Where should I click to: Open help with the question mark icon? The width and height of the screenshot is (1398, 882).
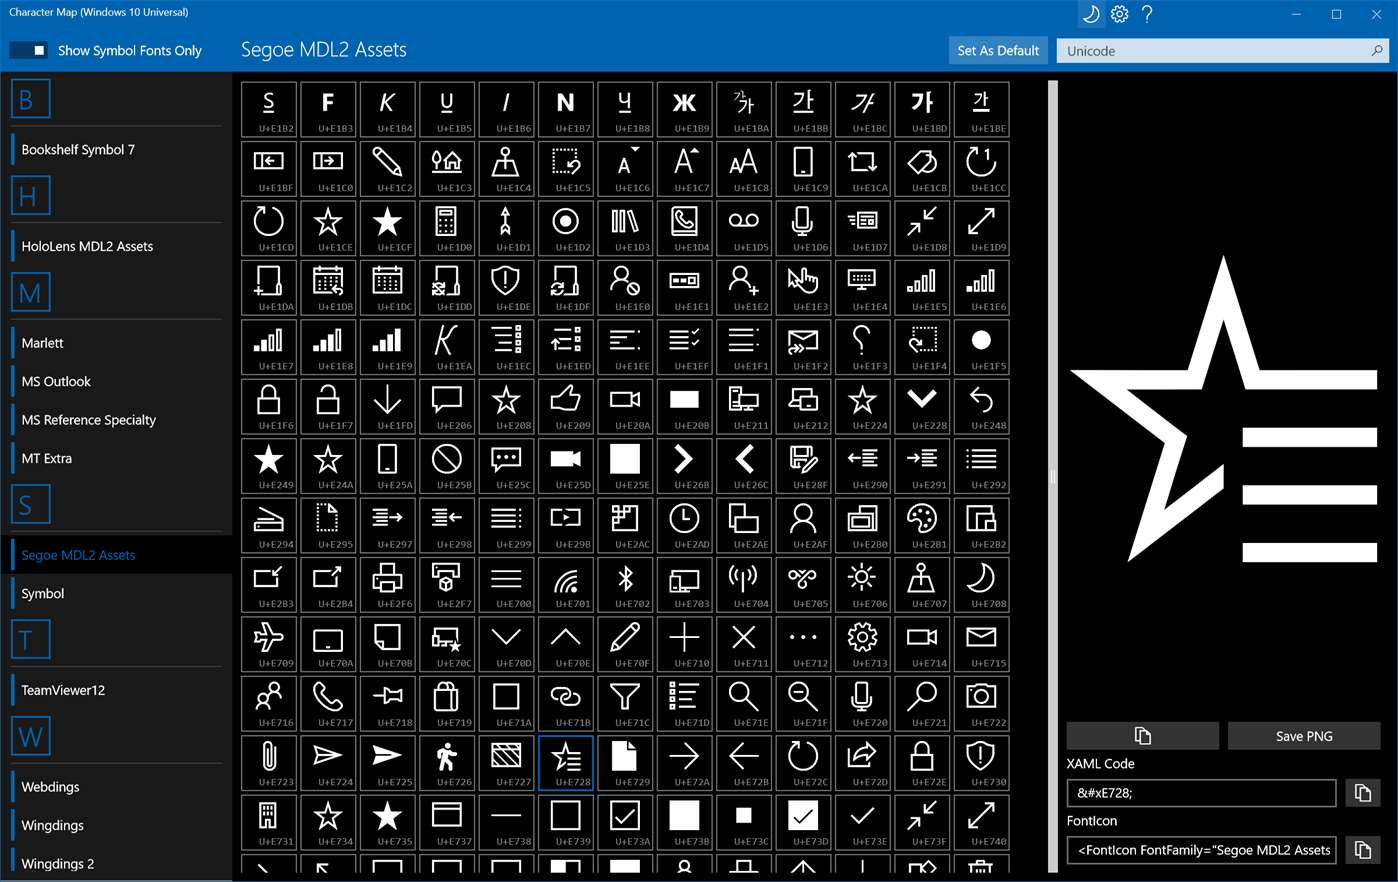pyautogui.click(x=1148, y=14)
